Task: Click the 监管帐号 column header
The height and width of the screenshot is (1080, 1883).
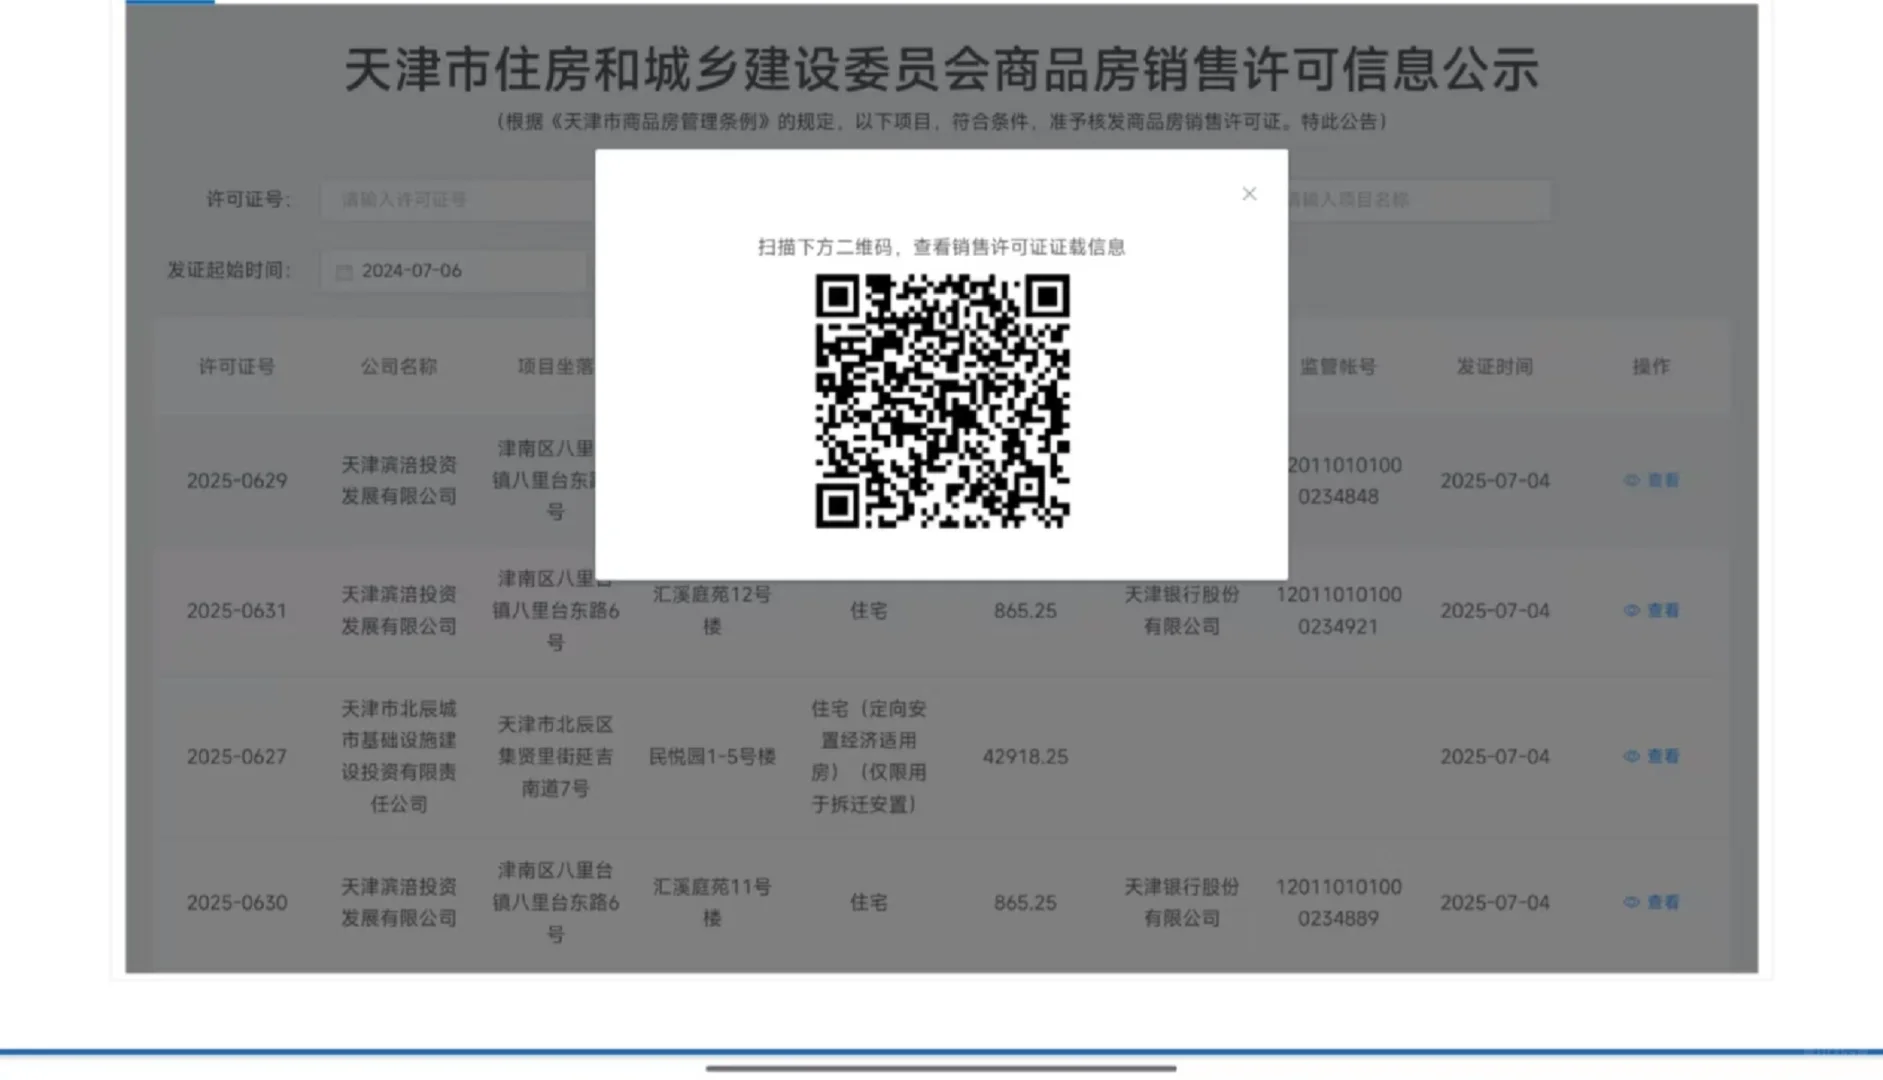Action: coord(1338,367)
